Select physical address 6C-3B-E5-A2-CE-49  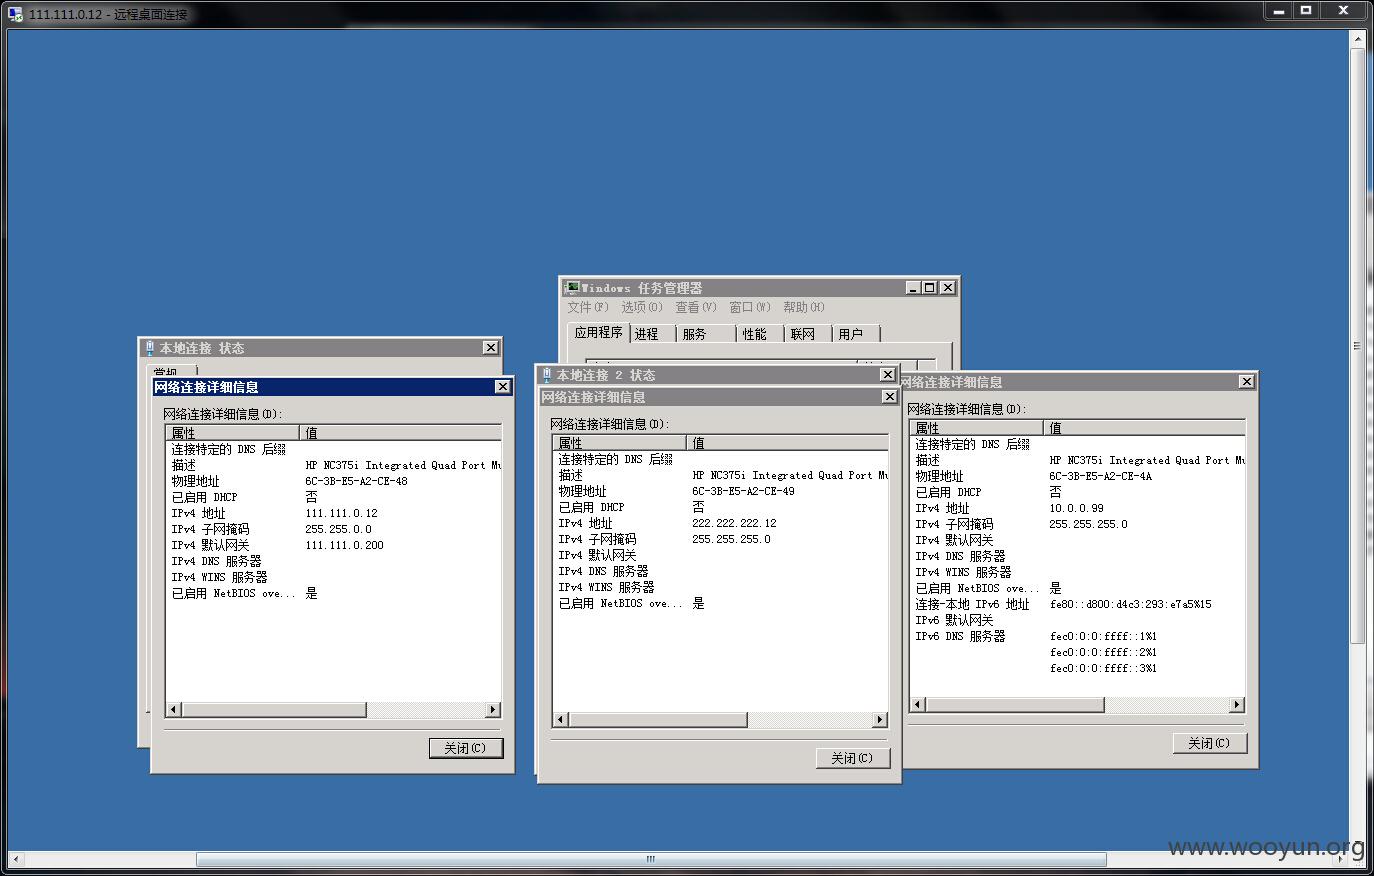coord(743,491)
